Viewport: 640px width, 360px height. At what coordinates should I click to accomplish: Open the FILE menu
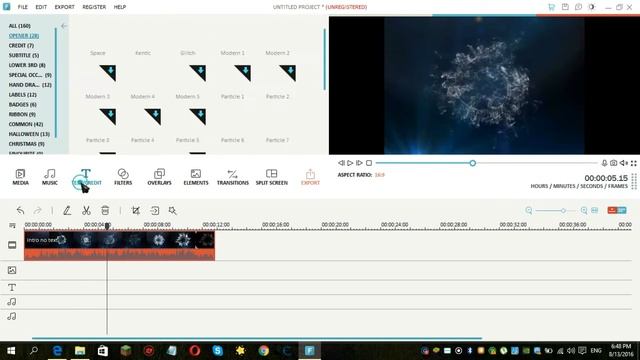pos(22,7)
